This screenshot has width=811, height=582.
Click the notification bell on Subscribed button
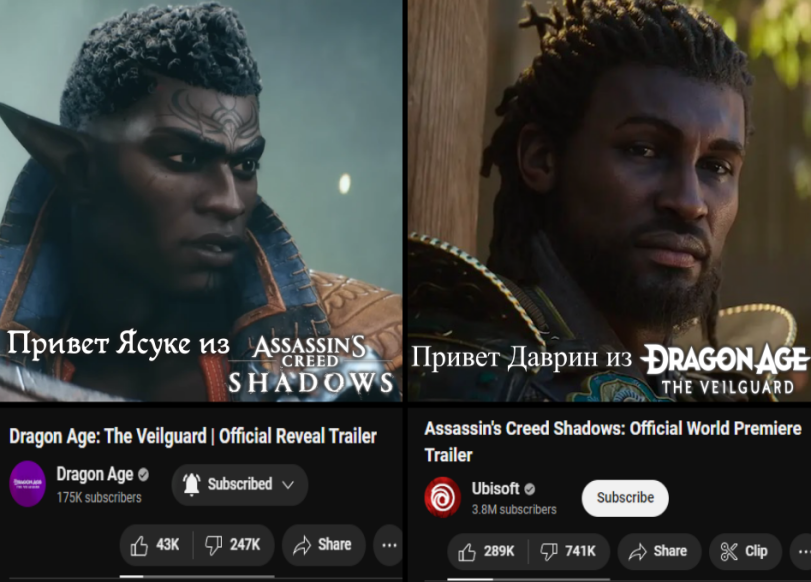click(191, 484)
